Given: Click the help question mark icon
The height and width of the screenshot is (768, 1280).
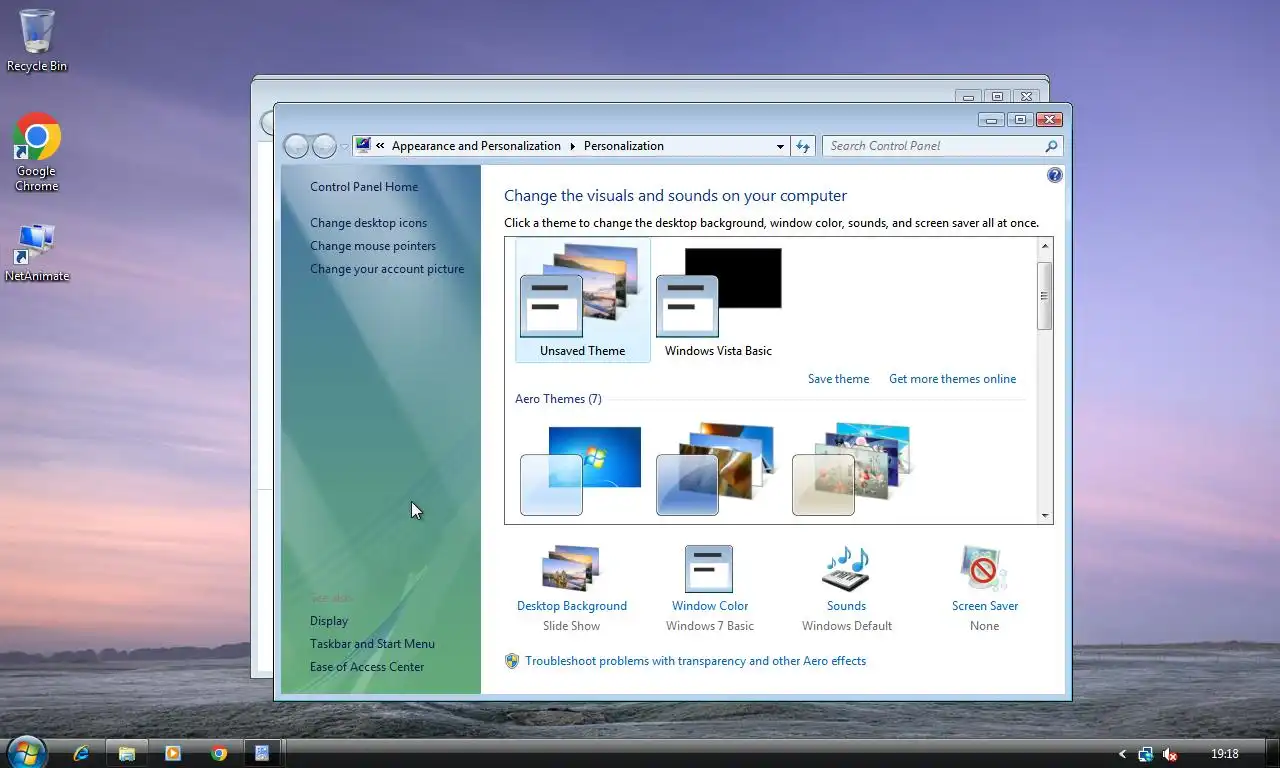Looking at the screenshot, I should [1055, 175].
